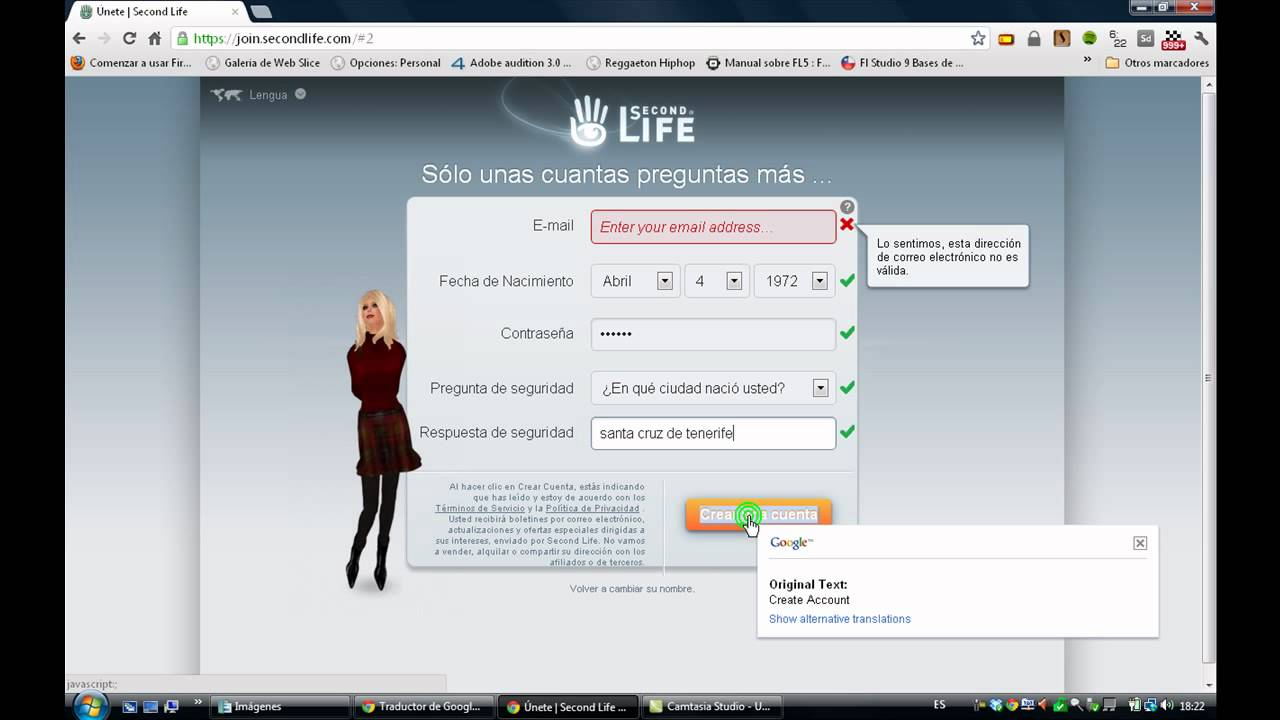
Task: Open the birth year dropdown showing 1972
Action: click(794, 281)
